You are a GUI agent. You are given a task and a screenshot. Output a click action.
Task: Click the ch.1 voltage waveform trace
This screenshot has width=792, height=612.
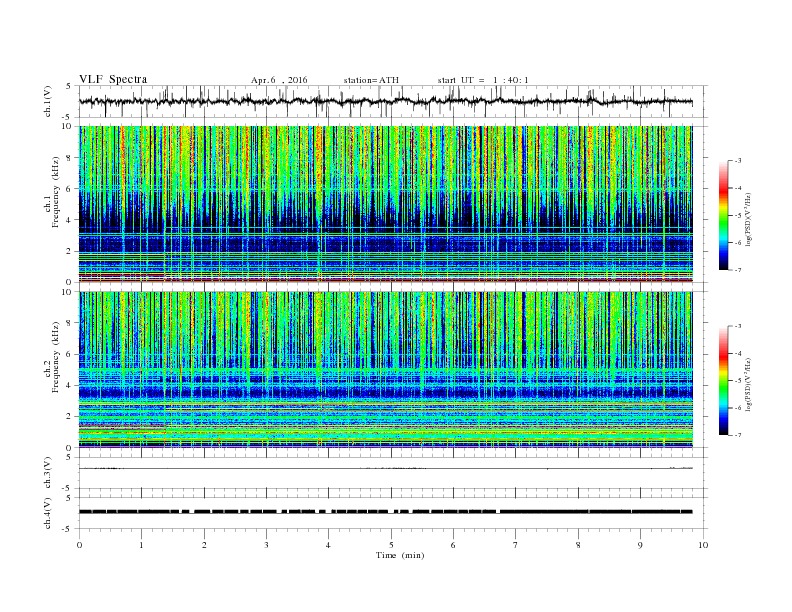(385, 101)
